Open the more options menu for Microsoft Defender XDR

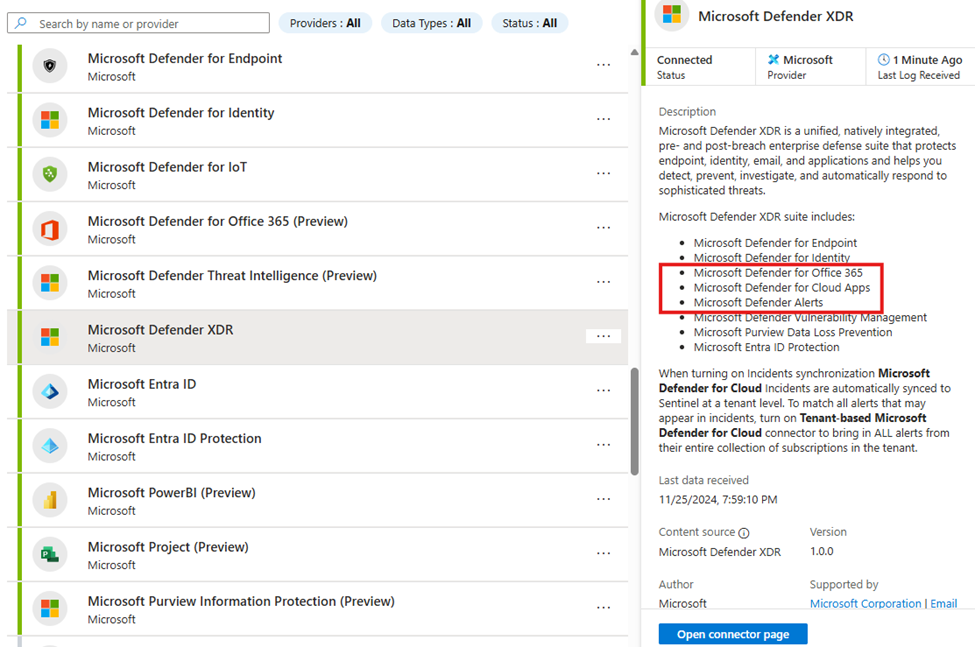pyautogui.click(x=603, y=336)
